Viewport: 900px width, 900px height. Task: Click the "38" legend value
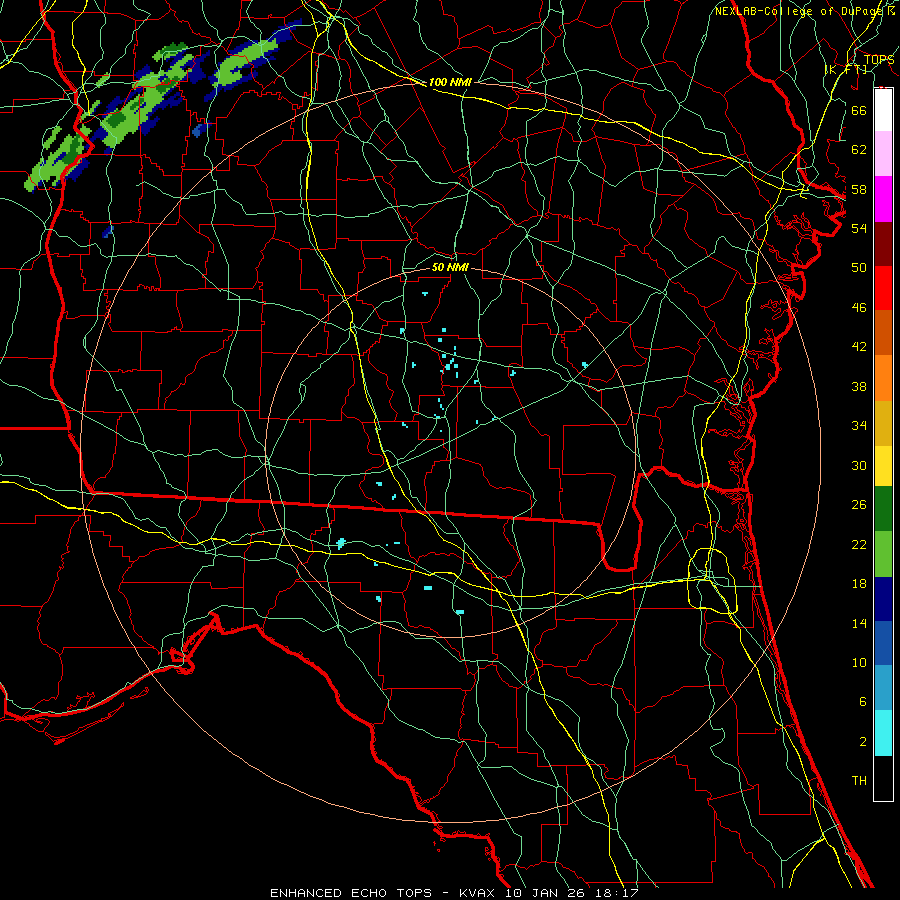point(859,387)
